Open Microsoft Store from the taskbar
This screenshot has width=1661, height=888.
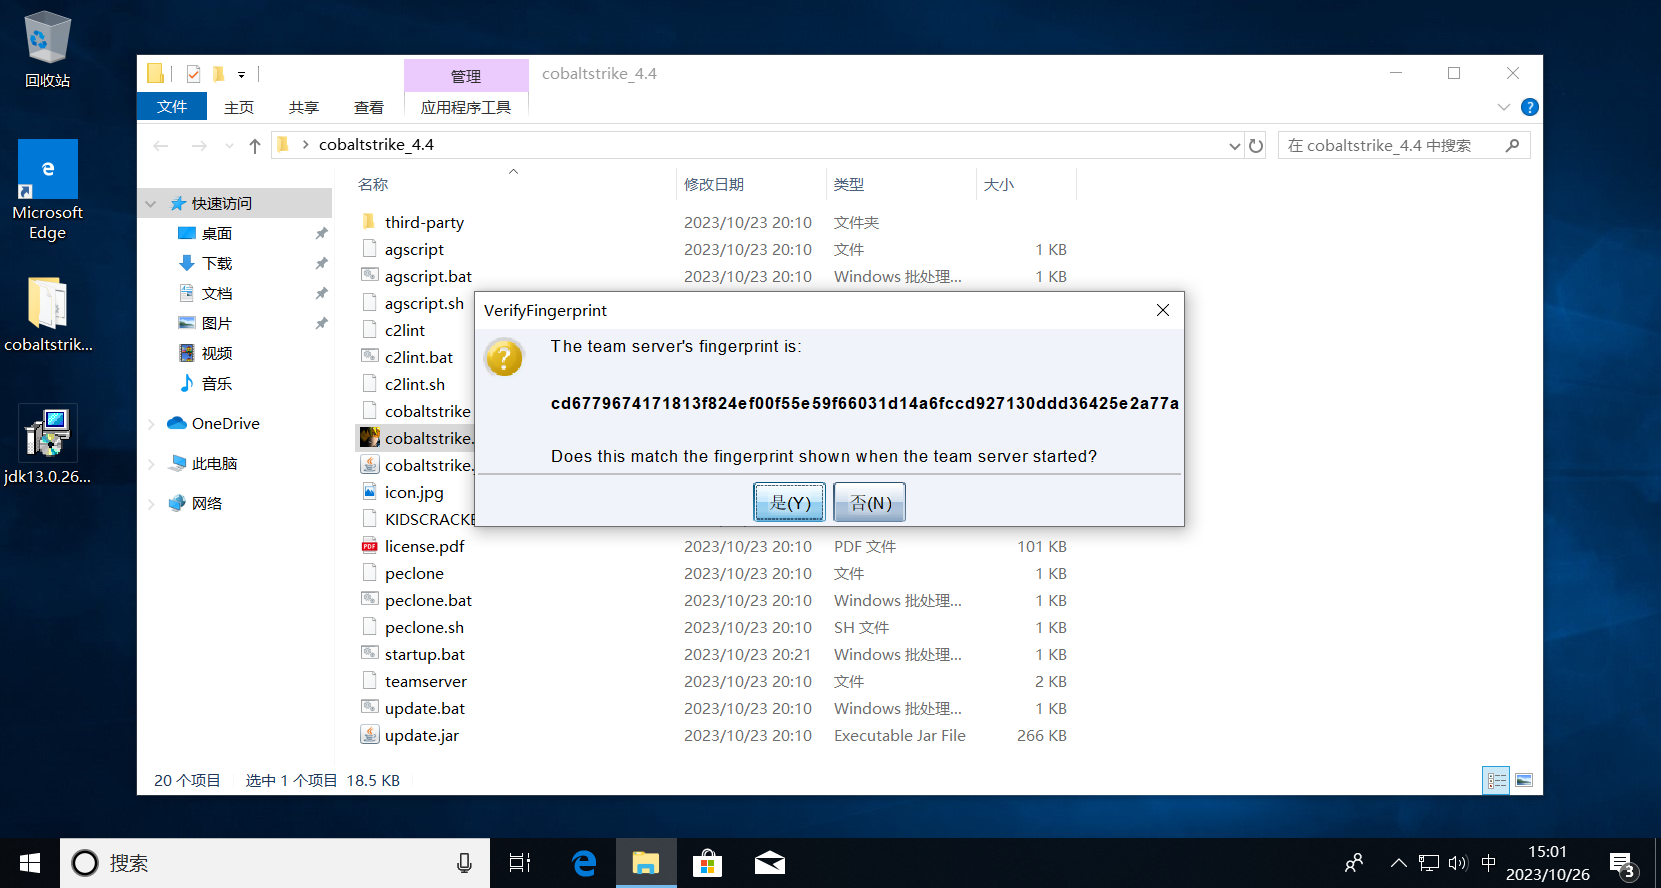tap(707, 863)
